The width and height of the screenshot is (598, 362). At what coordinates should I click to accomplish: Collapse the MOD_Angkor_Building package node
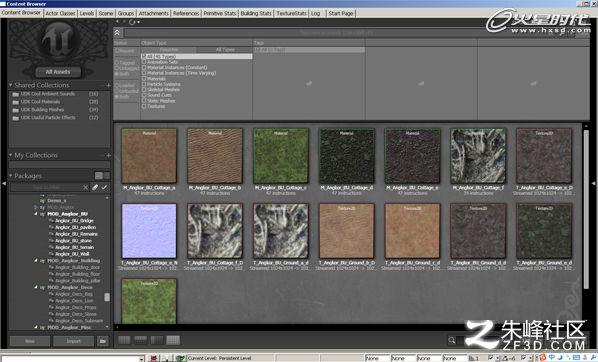36,261
